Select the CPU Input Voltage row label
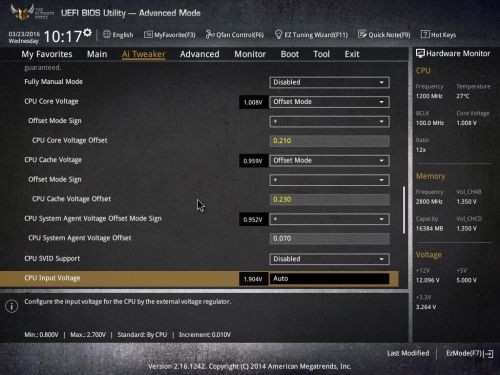The width and height of the screenshot is (500, 375). click(52, 278)
